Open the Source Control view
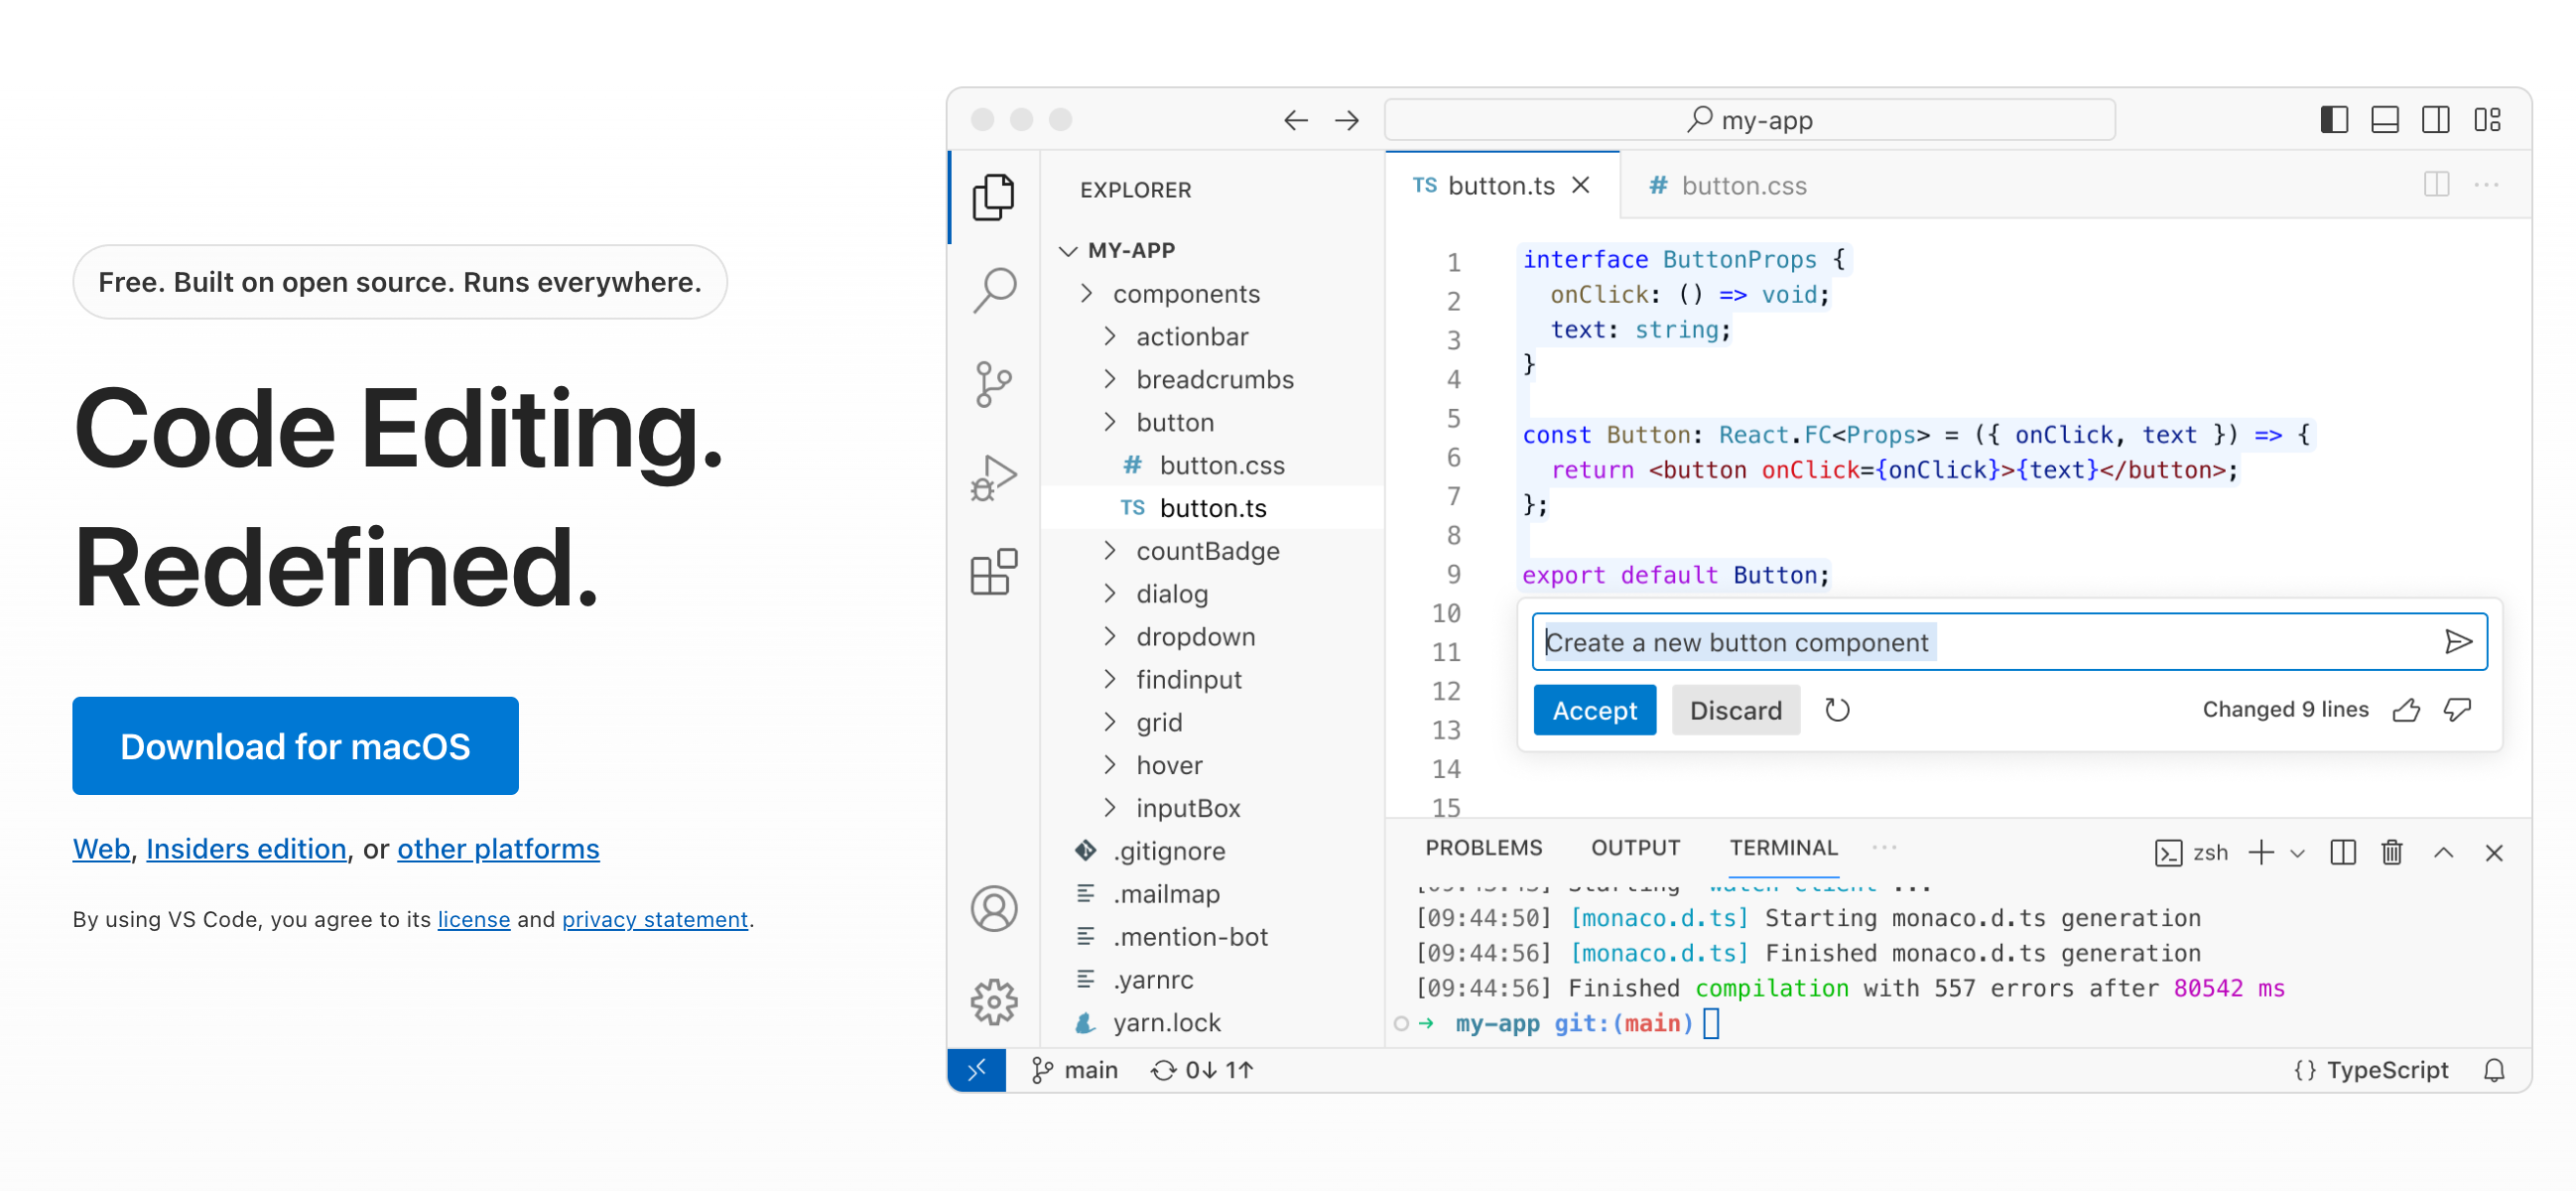2576x1191 pixels. tap(993, 383)
